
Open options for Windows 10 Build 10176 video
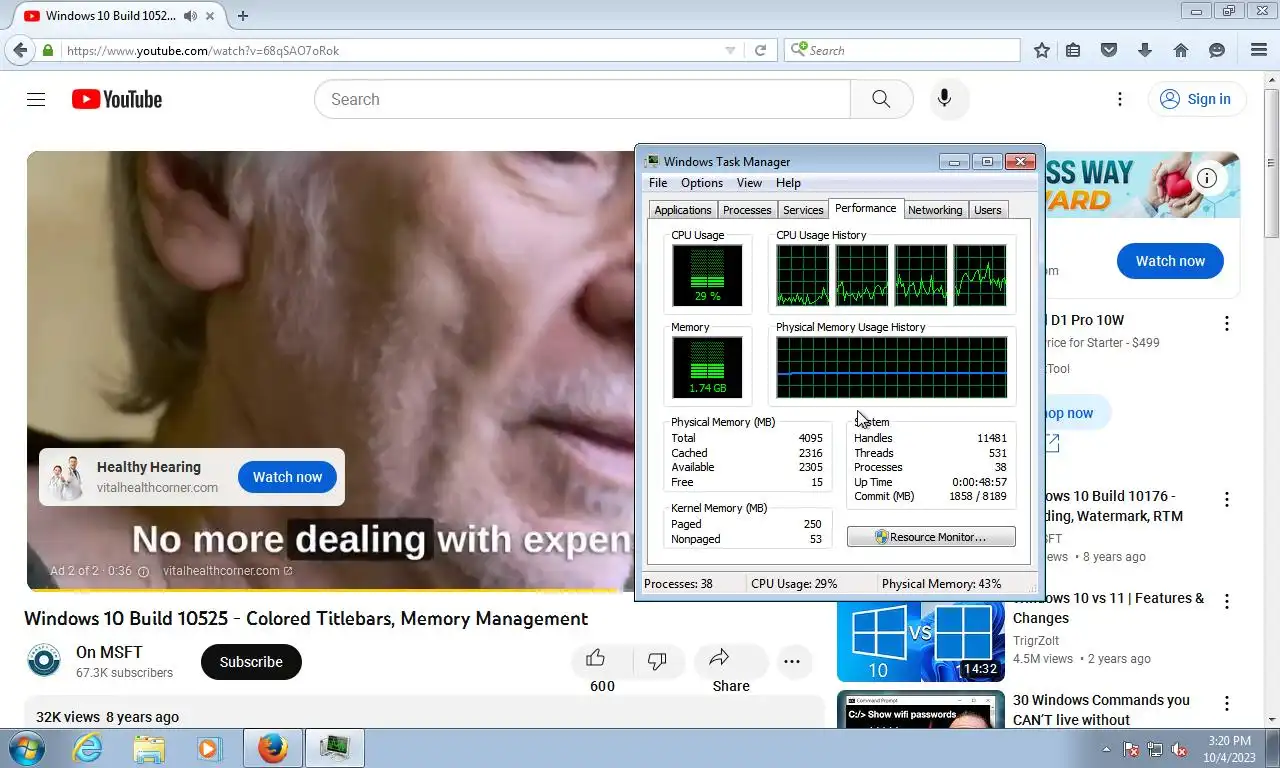tap(1227, 499)
